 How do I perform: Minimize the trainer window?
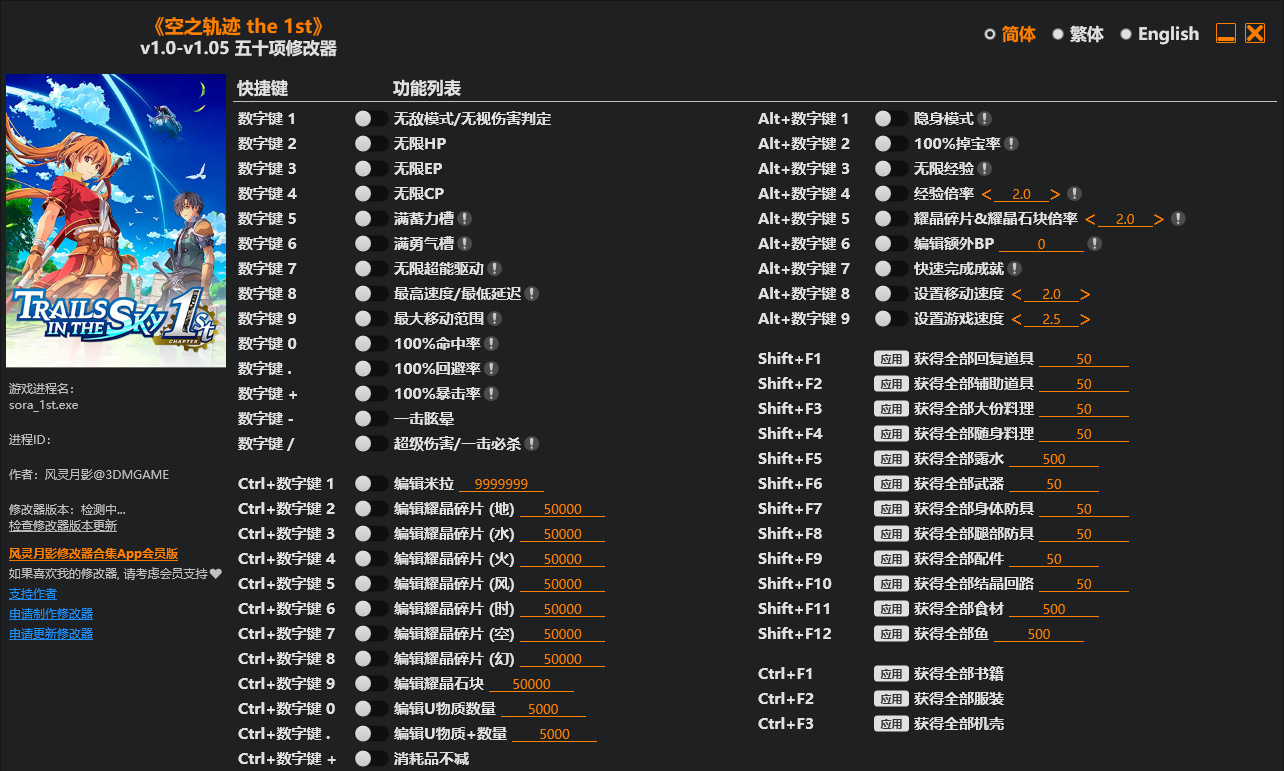[x=1226, y=33]
